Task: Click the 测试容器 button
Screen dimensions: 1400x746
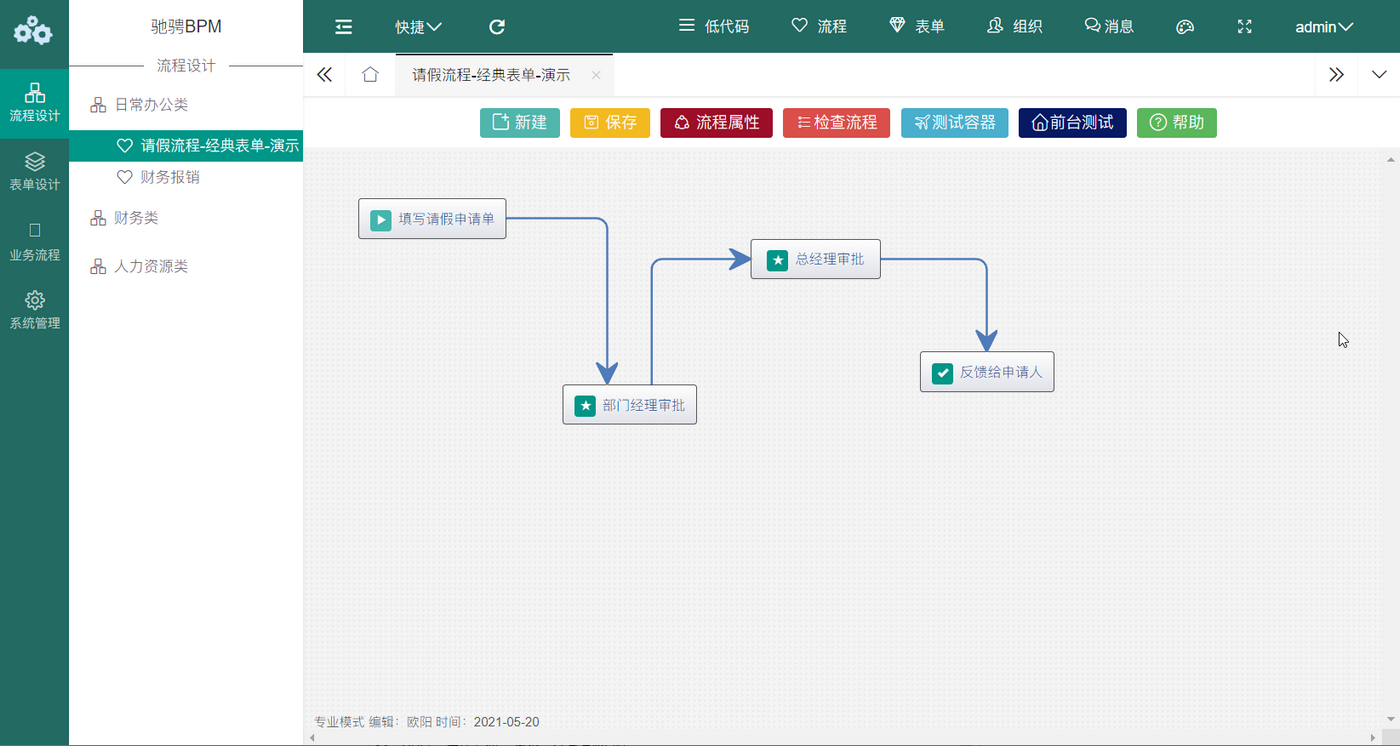Action: click(955, 123)
